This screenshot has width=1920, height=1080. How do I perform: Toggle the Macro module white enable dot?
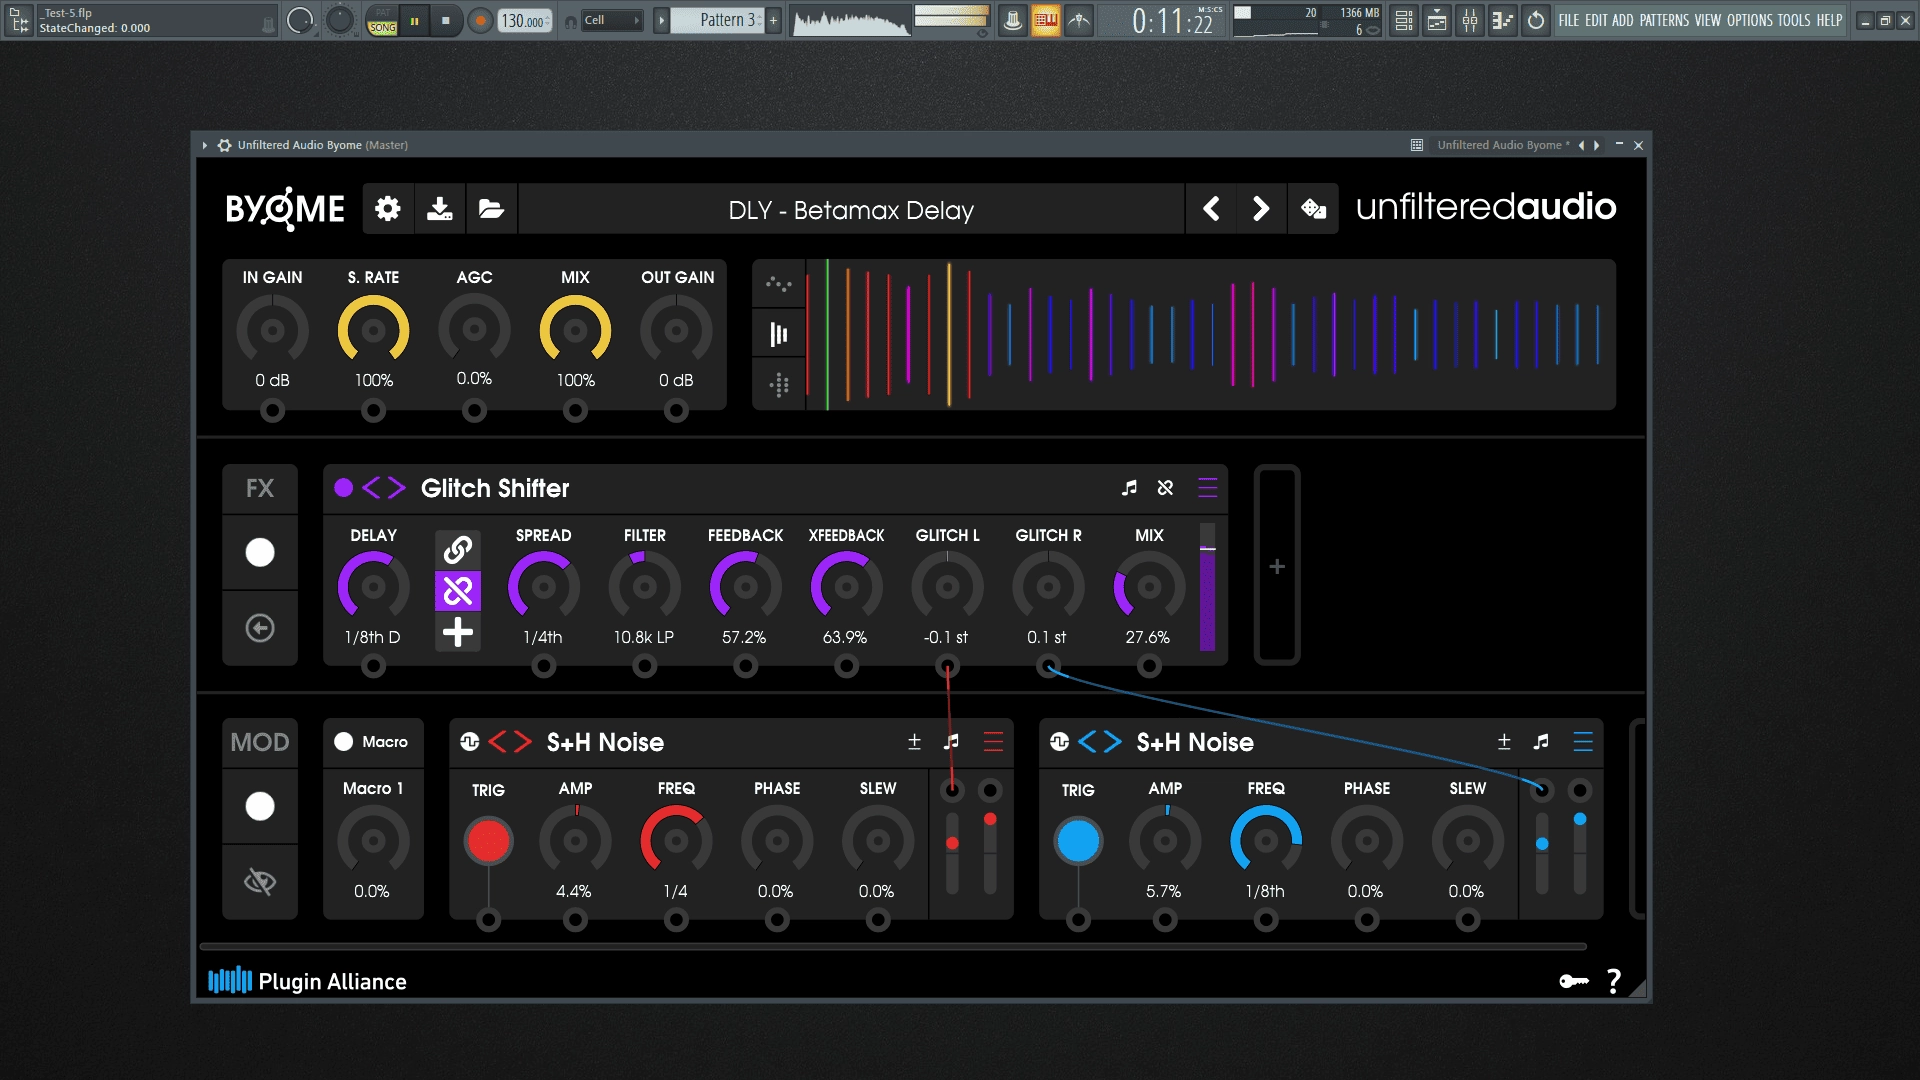pyautogui.click(x=343, y=742)
